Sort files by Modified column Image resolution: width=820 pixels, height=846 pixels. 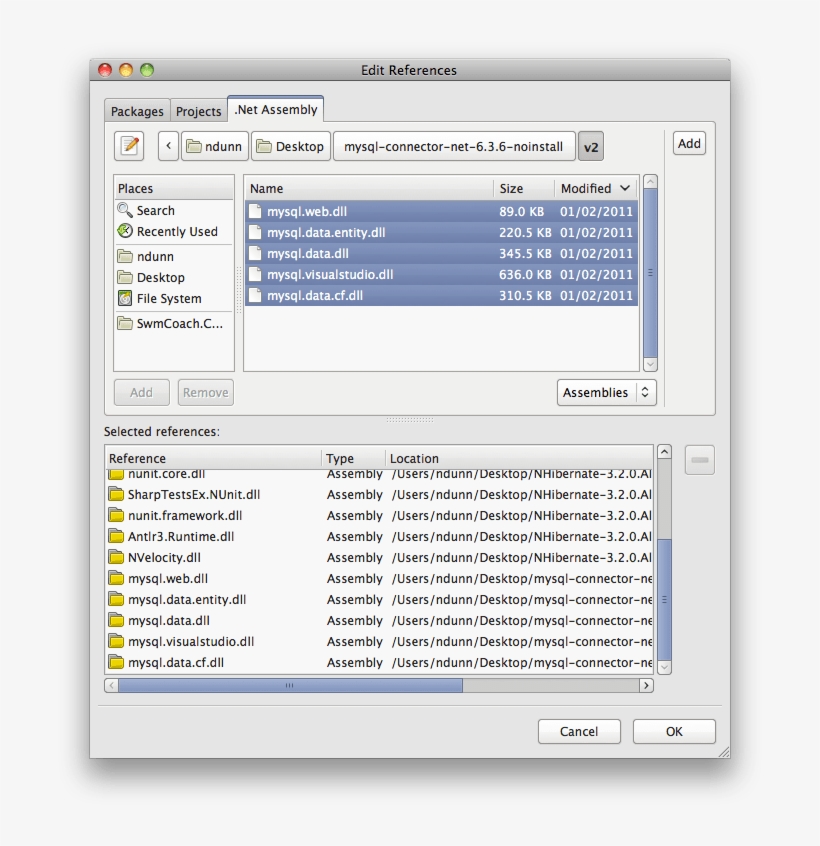click(x=595, y=188)
